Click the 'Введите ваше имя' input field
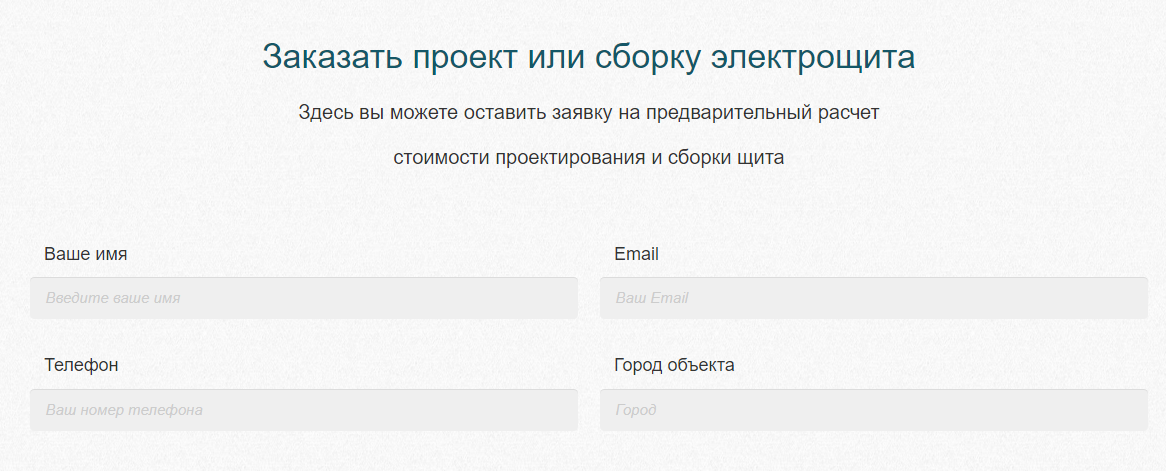This screenshot has height=471, width=1166. [x=303, y=298]
